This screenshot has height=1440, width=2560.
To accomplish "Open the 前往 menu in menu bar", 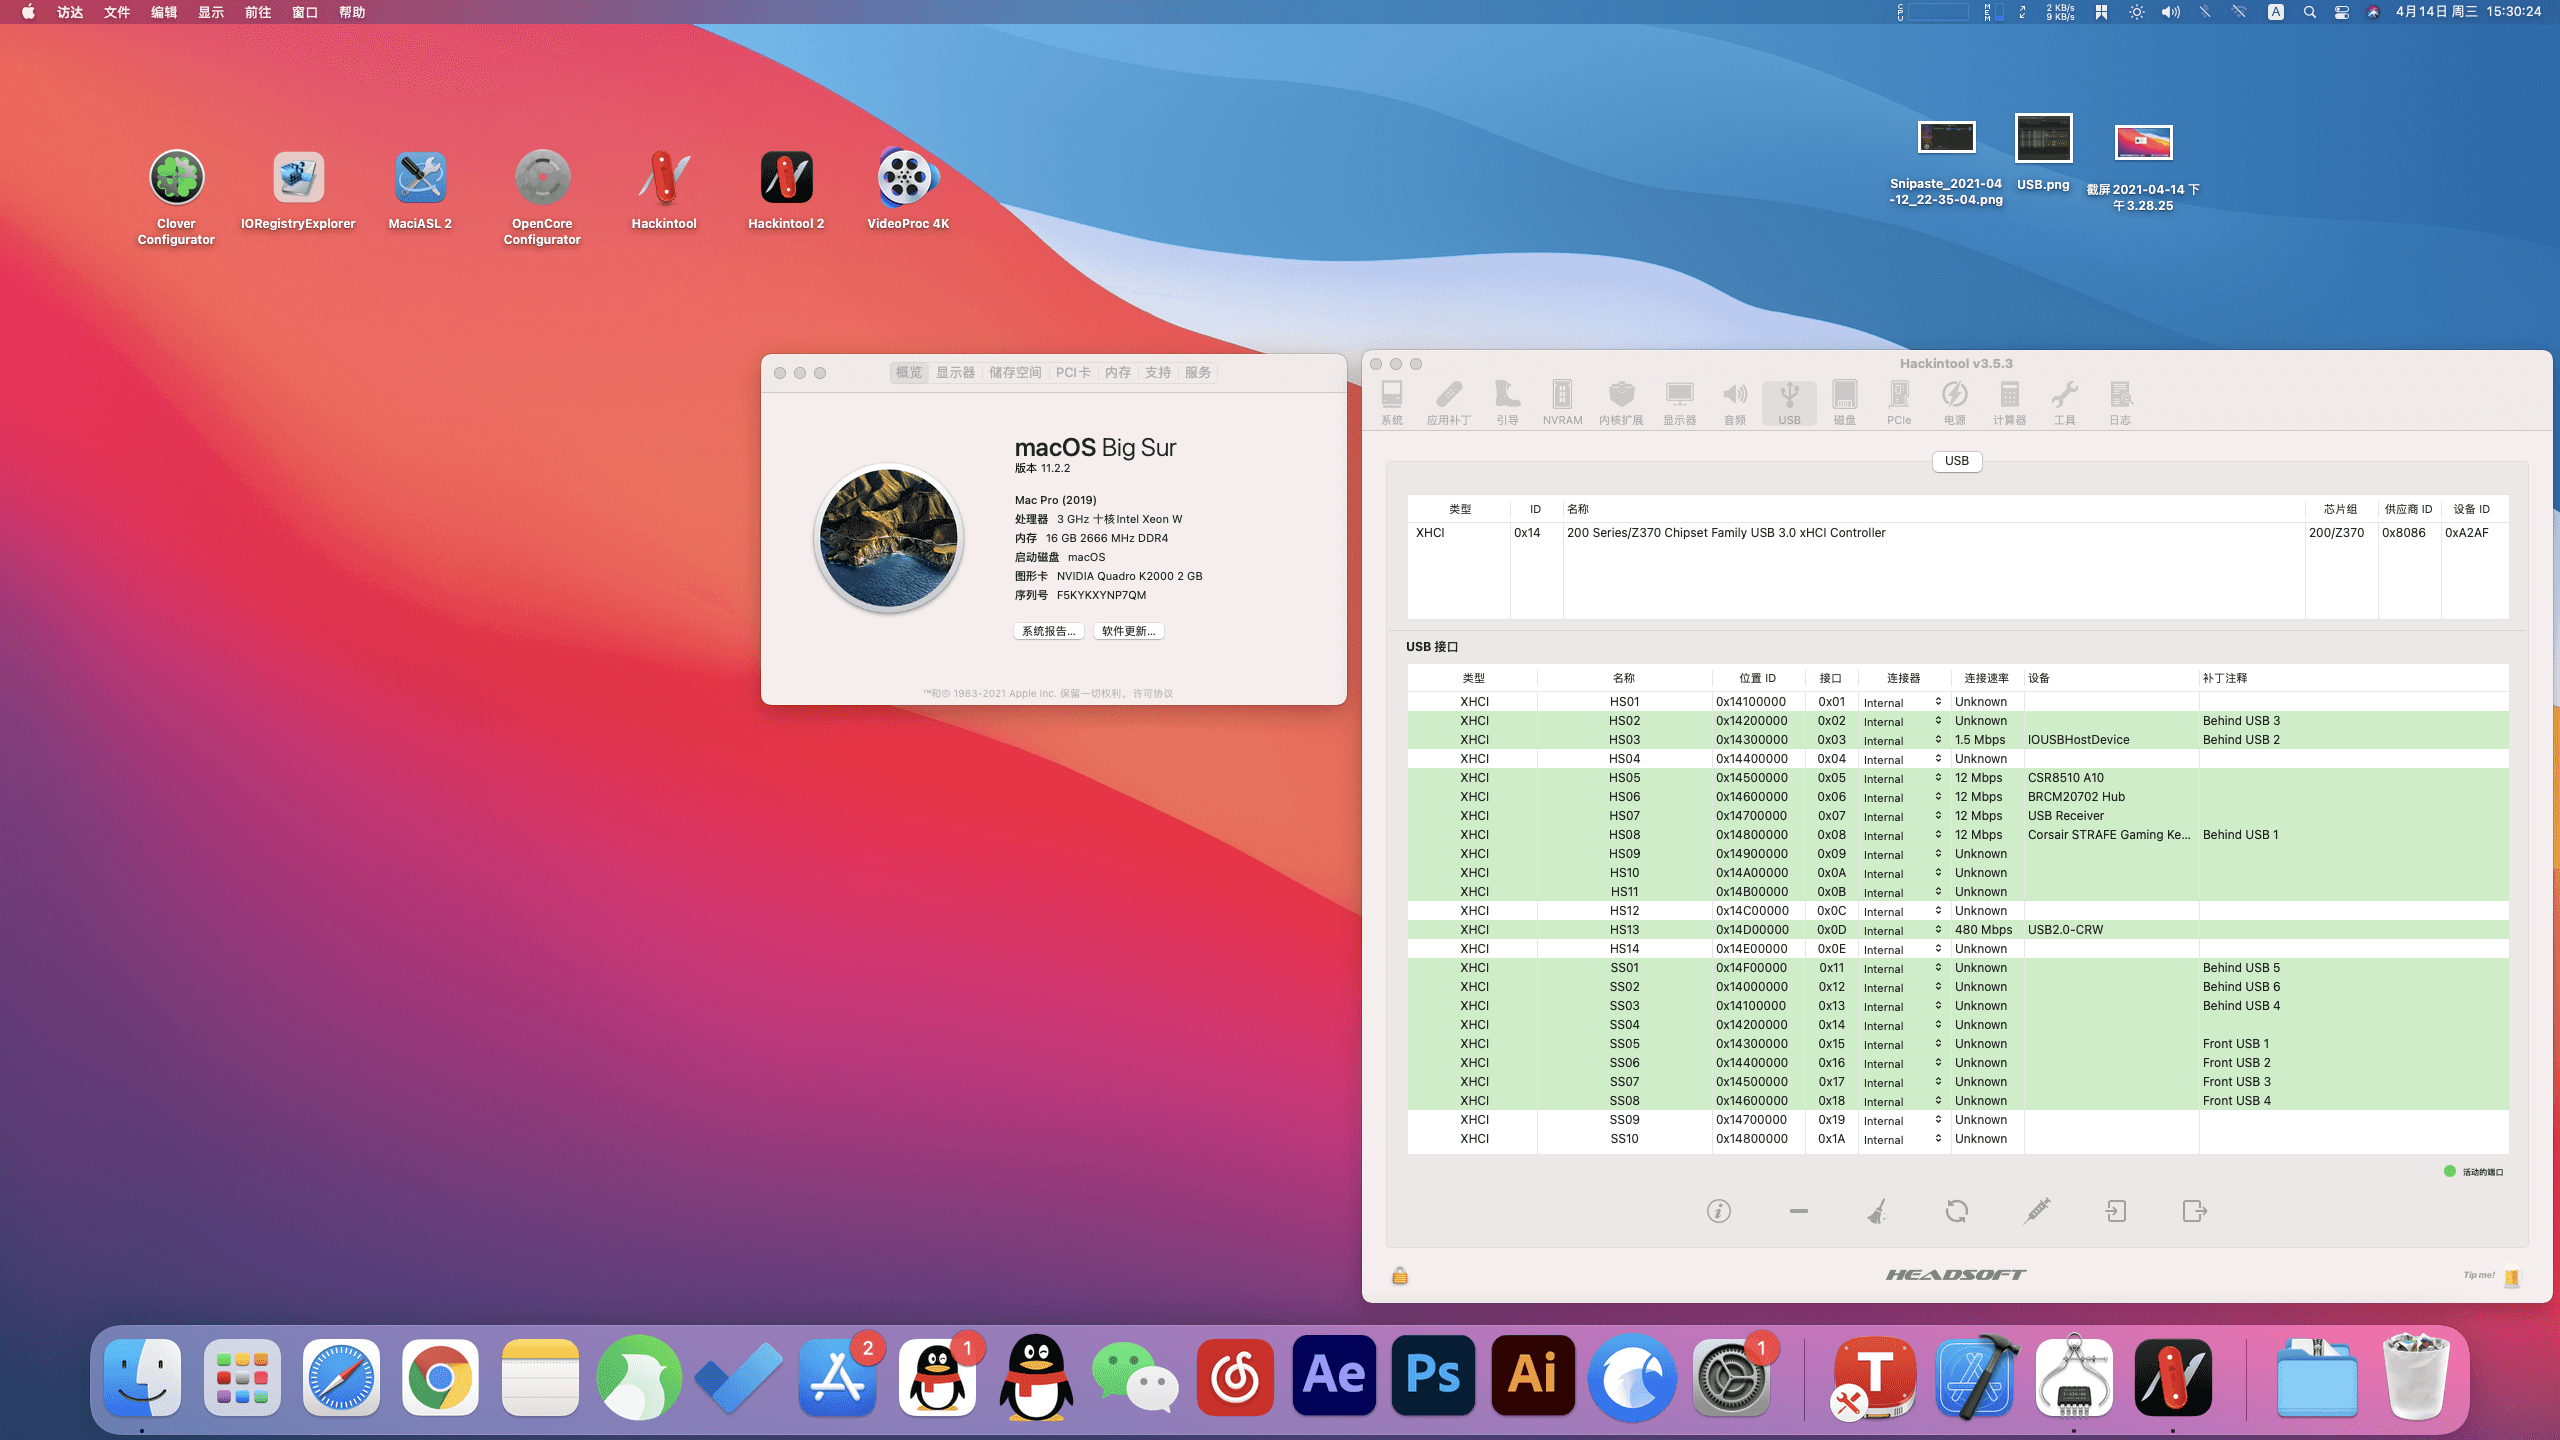I will [258, 12].
